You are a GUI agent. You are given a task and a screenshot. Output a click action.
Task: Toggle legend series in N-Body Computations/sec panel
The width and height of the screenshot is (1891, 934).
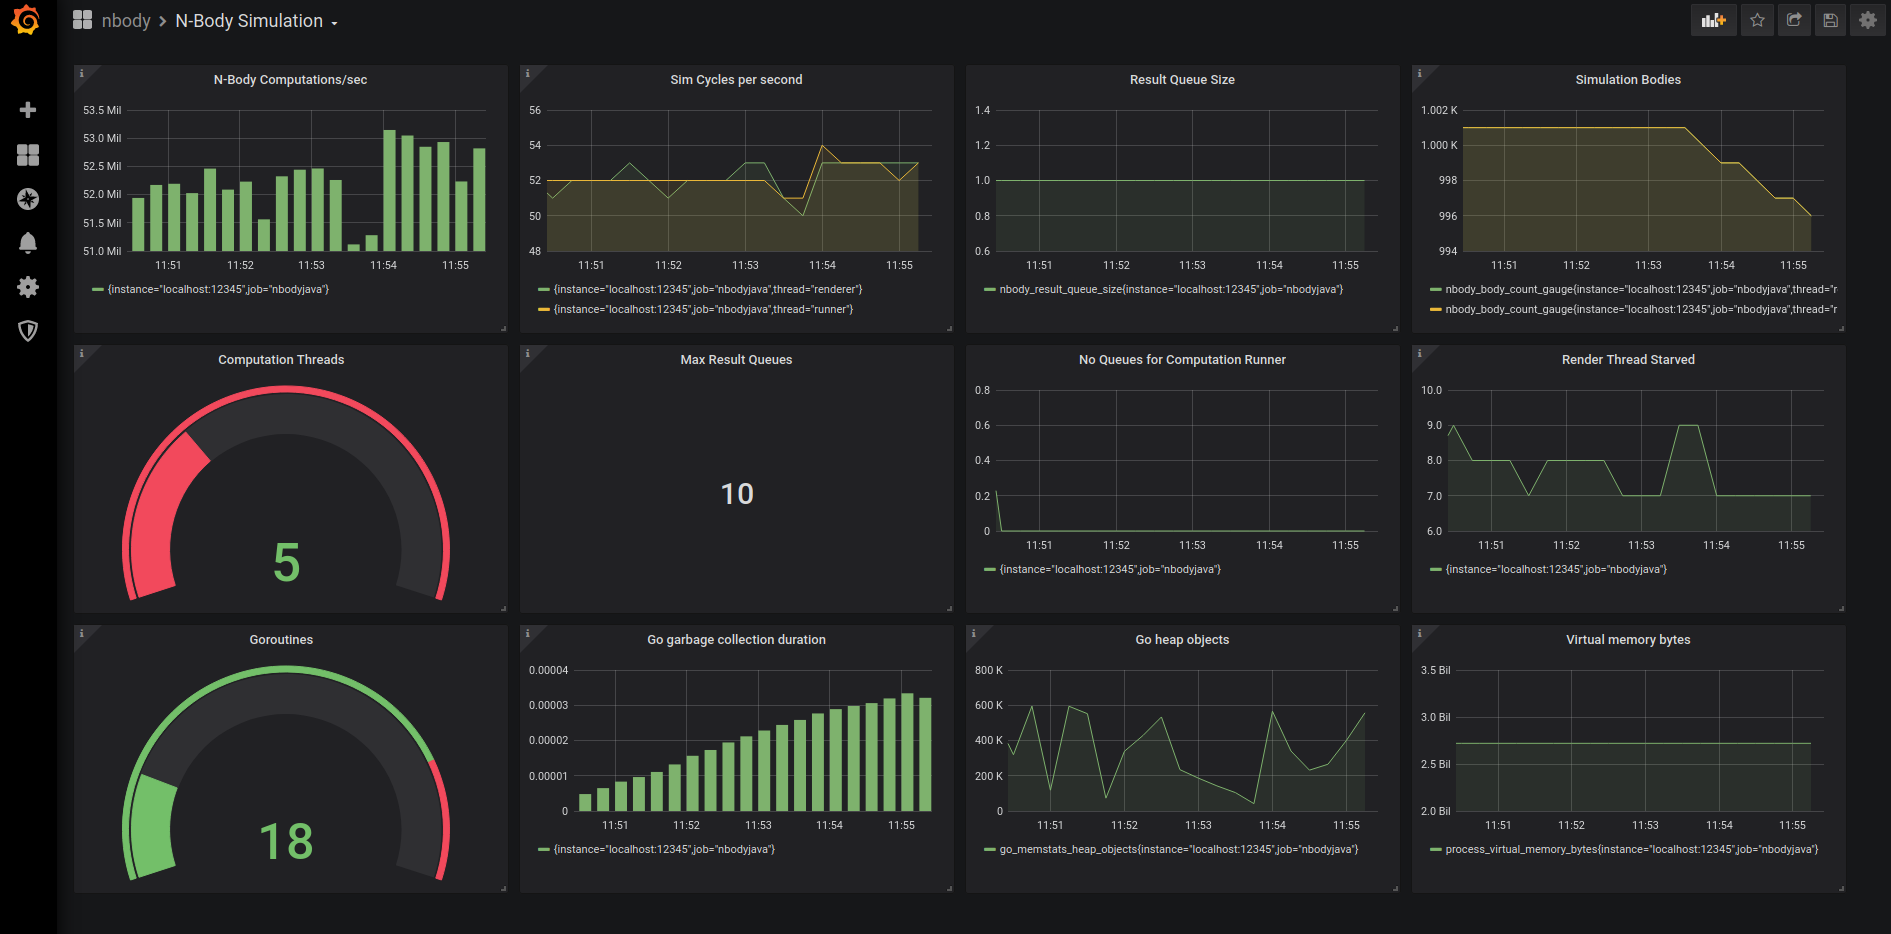(218, 289)
